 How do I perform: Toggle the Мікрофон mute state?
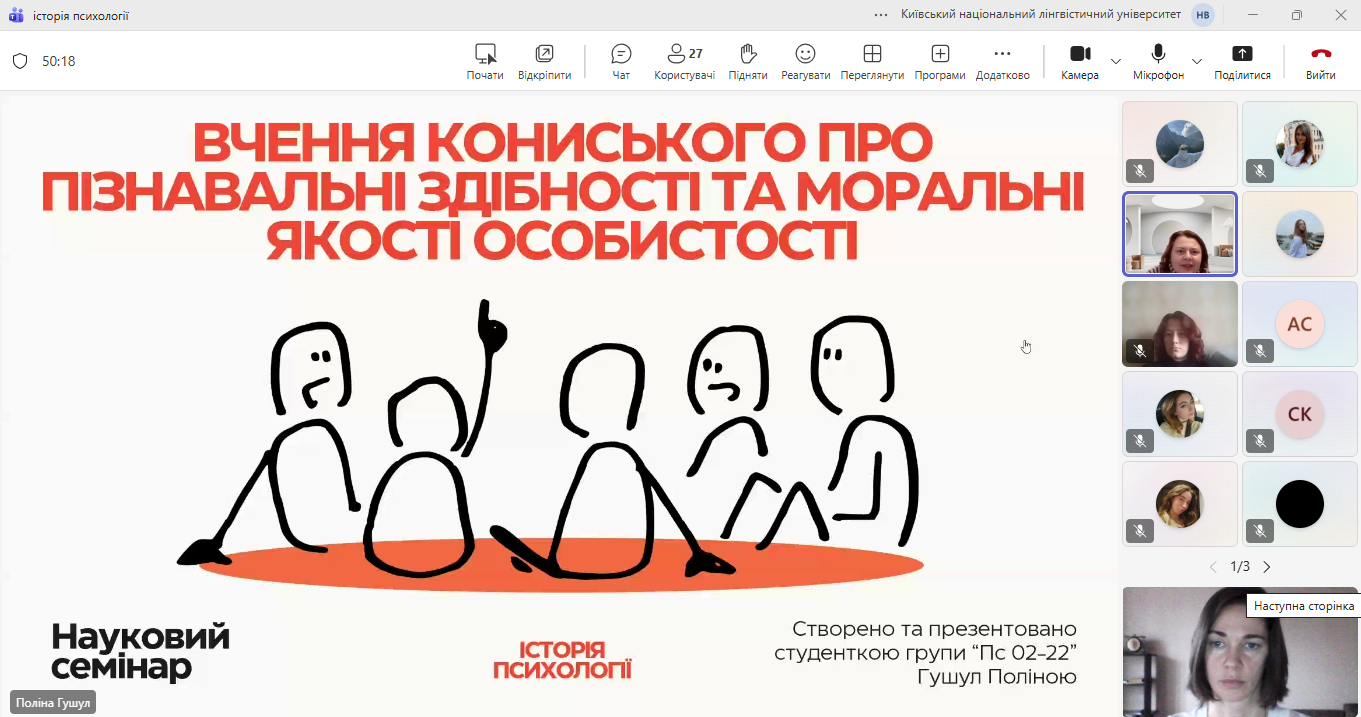tap(1158, 61)
